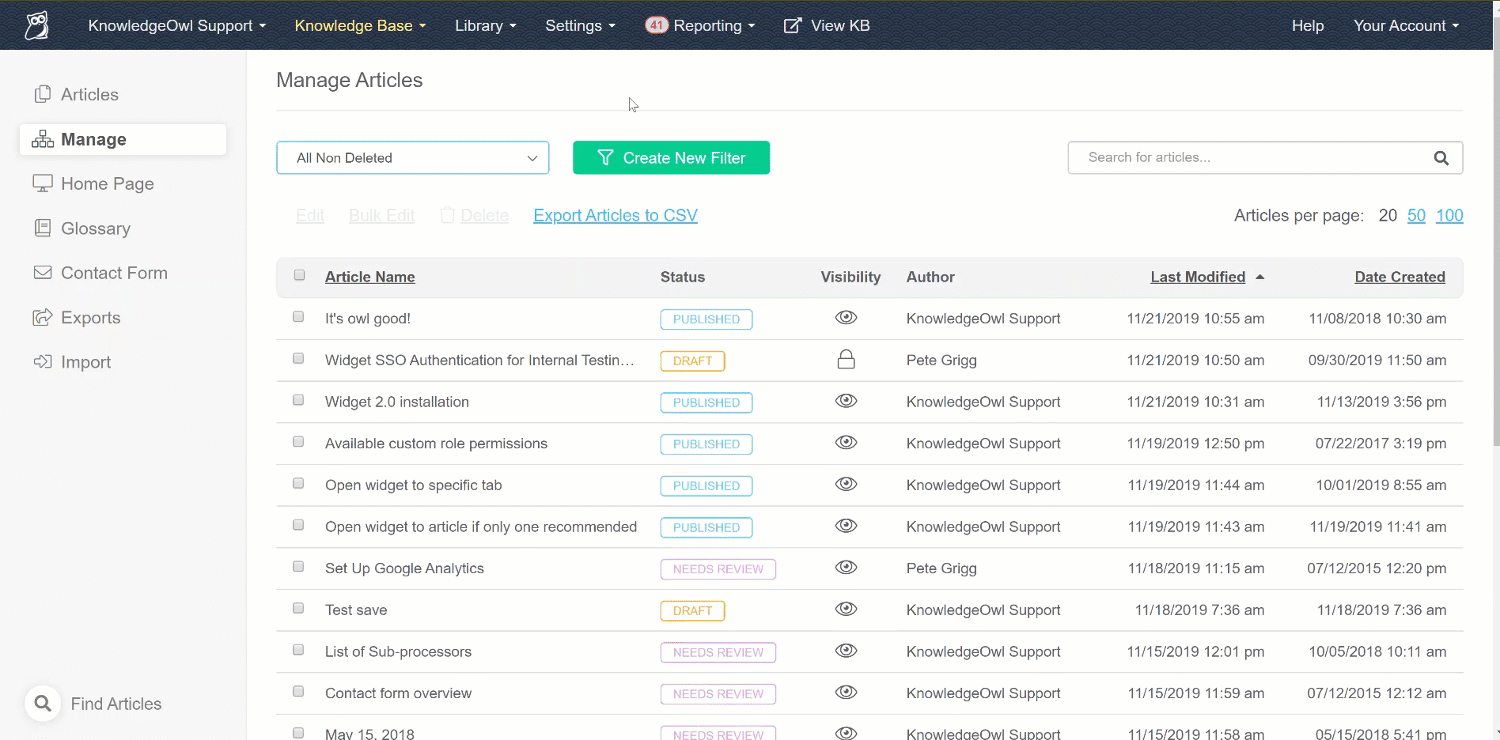This screenshot has width=1500, height=740.
Task: Open the All Non Deleted filter dropdown
Action: [x=413, y=158]
